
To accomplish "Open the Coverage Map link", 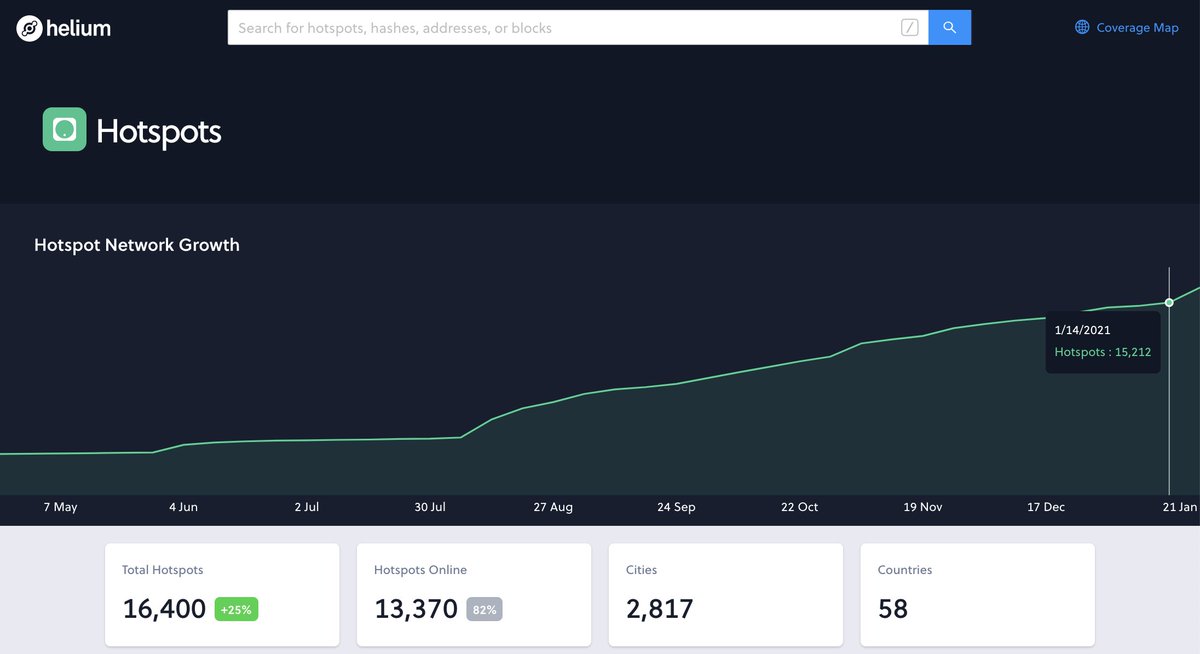I will tap(1127, 28).
